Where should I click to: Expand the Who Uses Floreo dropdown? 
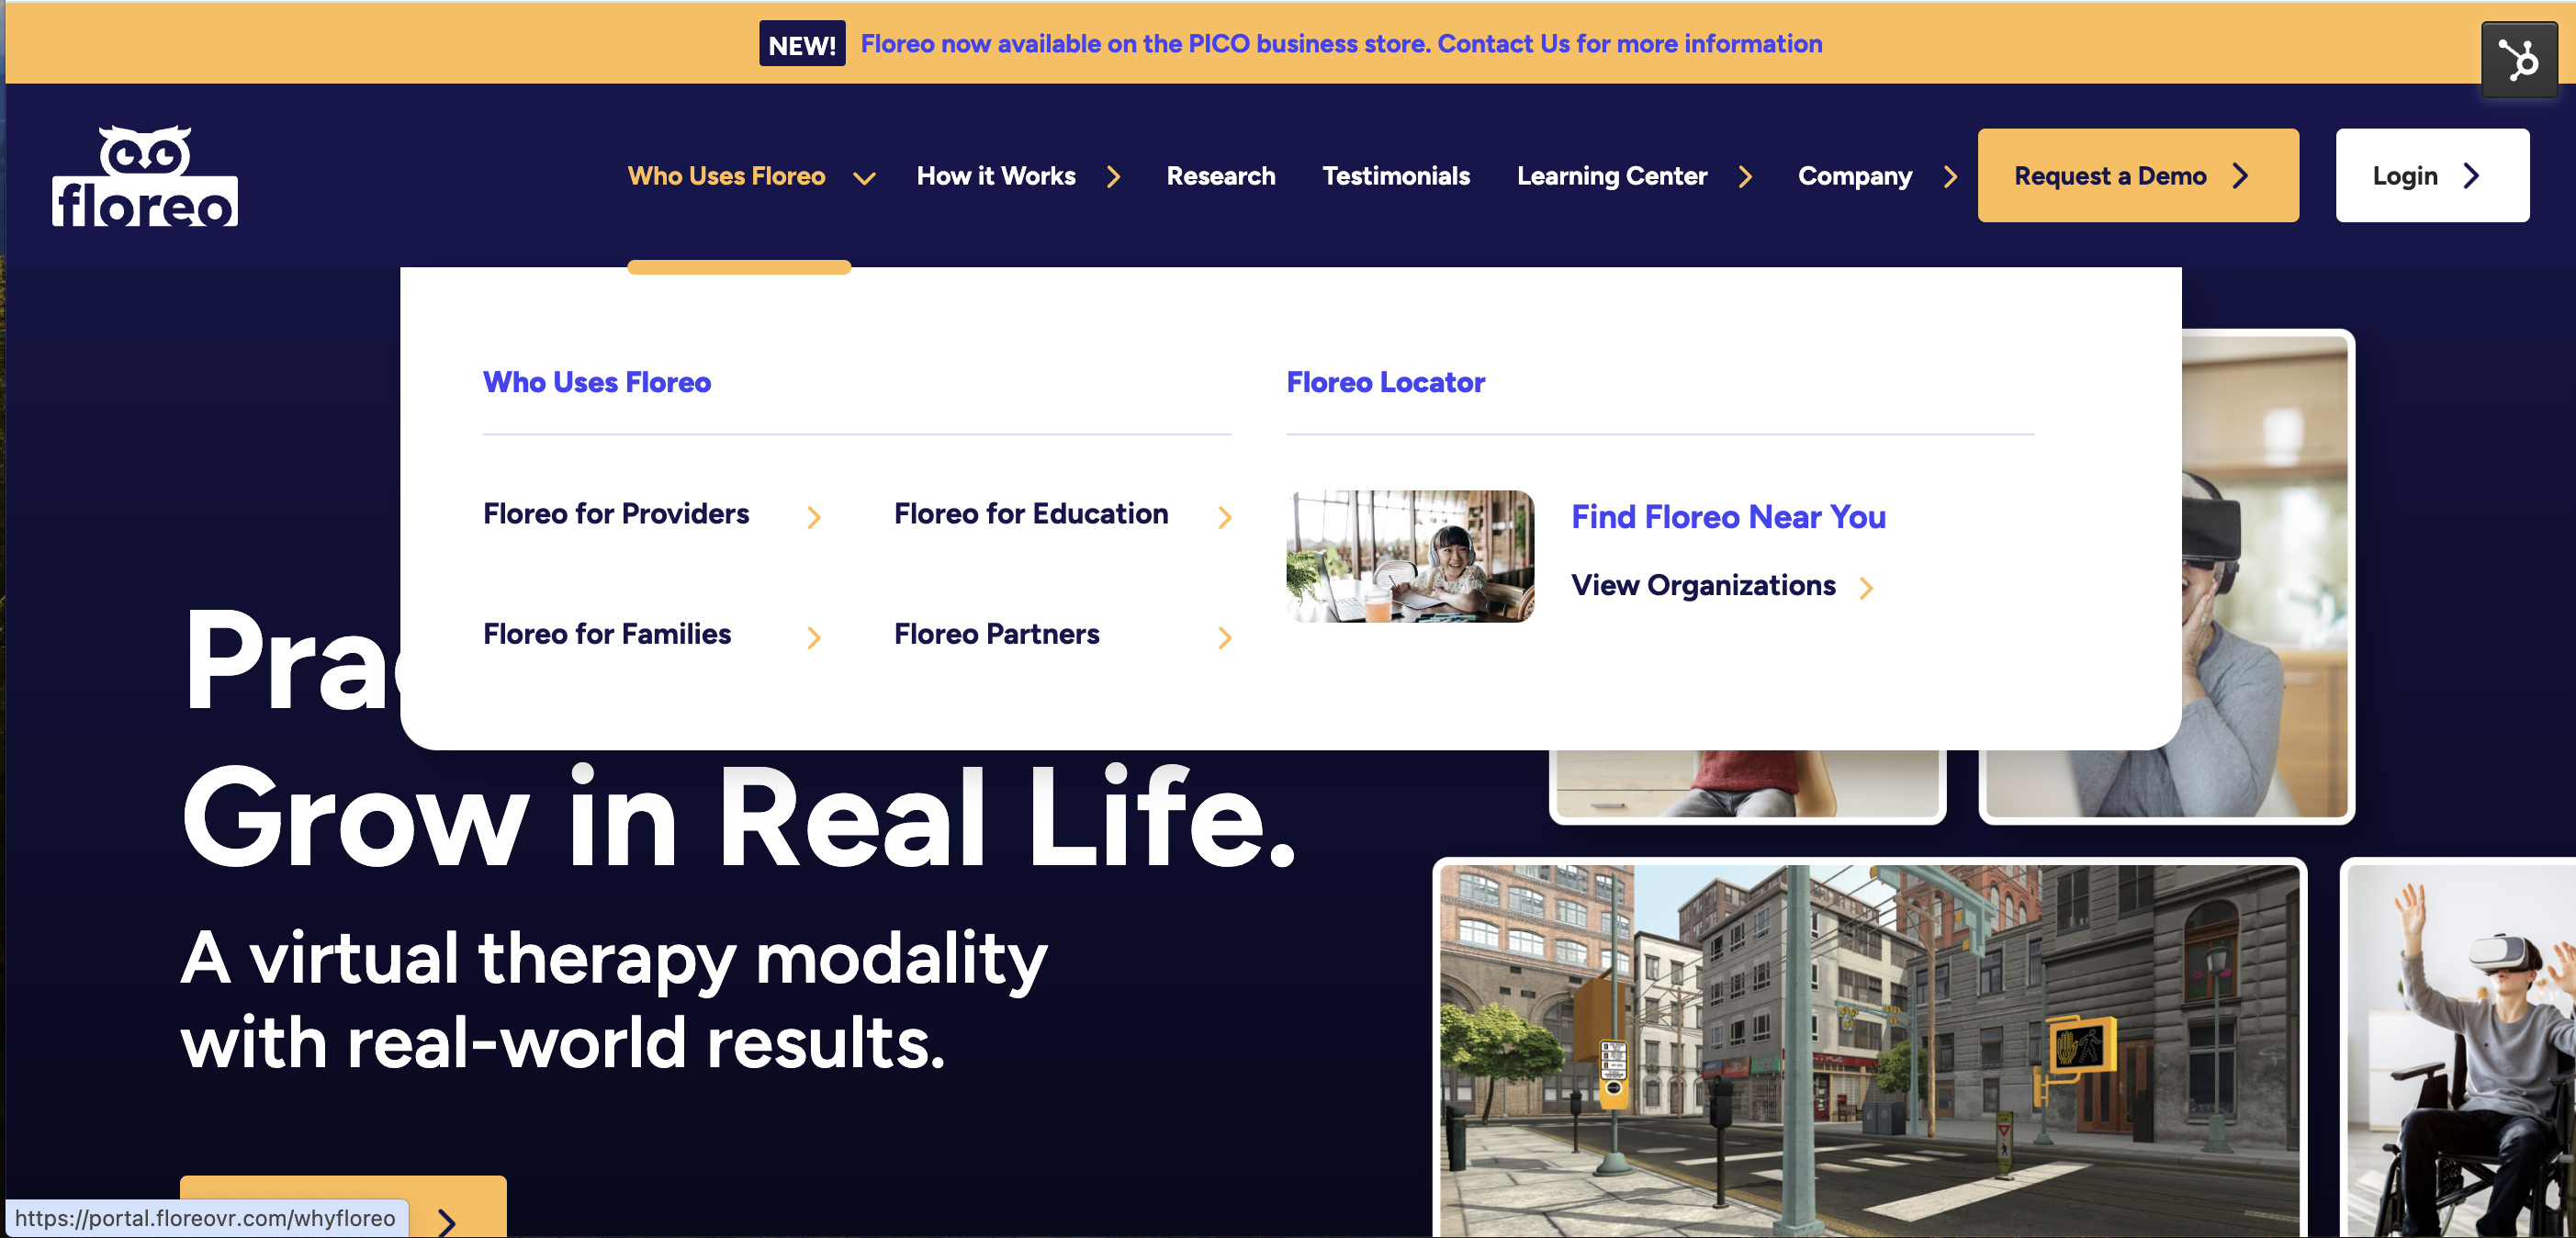(748, 175)
